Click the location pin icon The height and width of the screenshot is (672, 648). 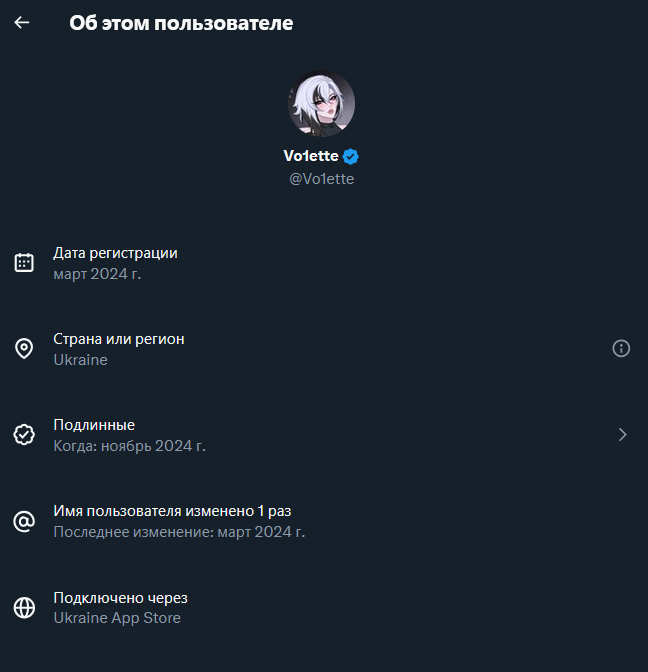(x=24, y=349)
